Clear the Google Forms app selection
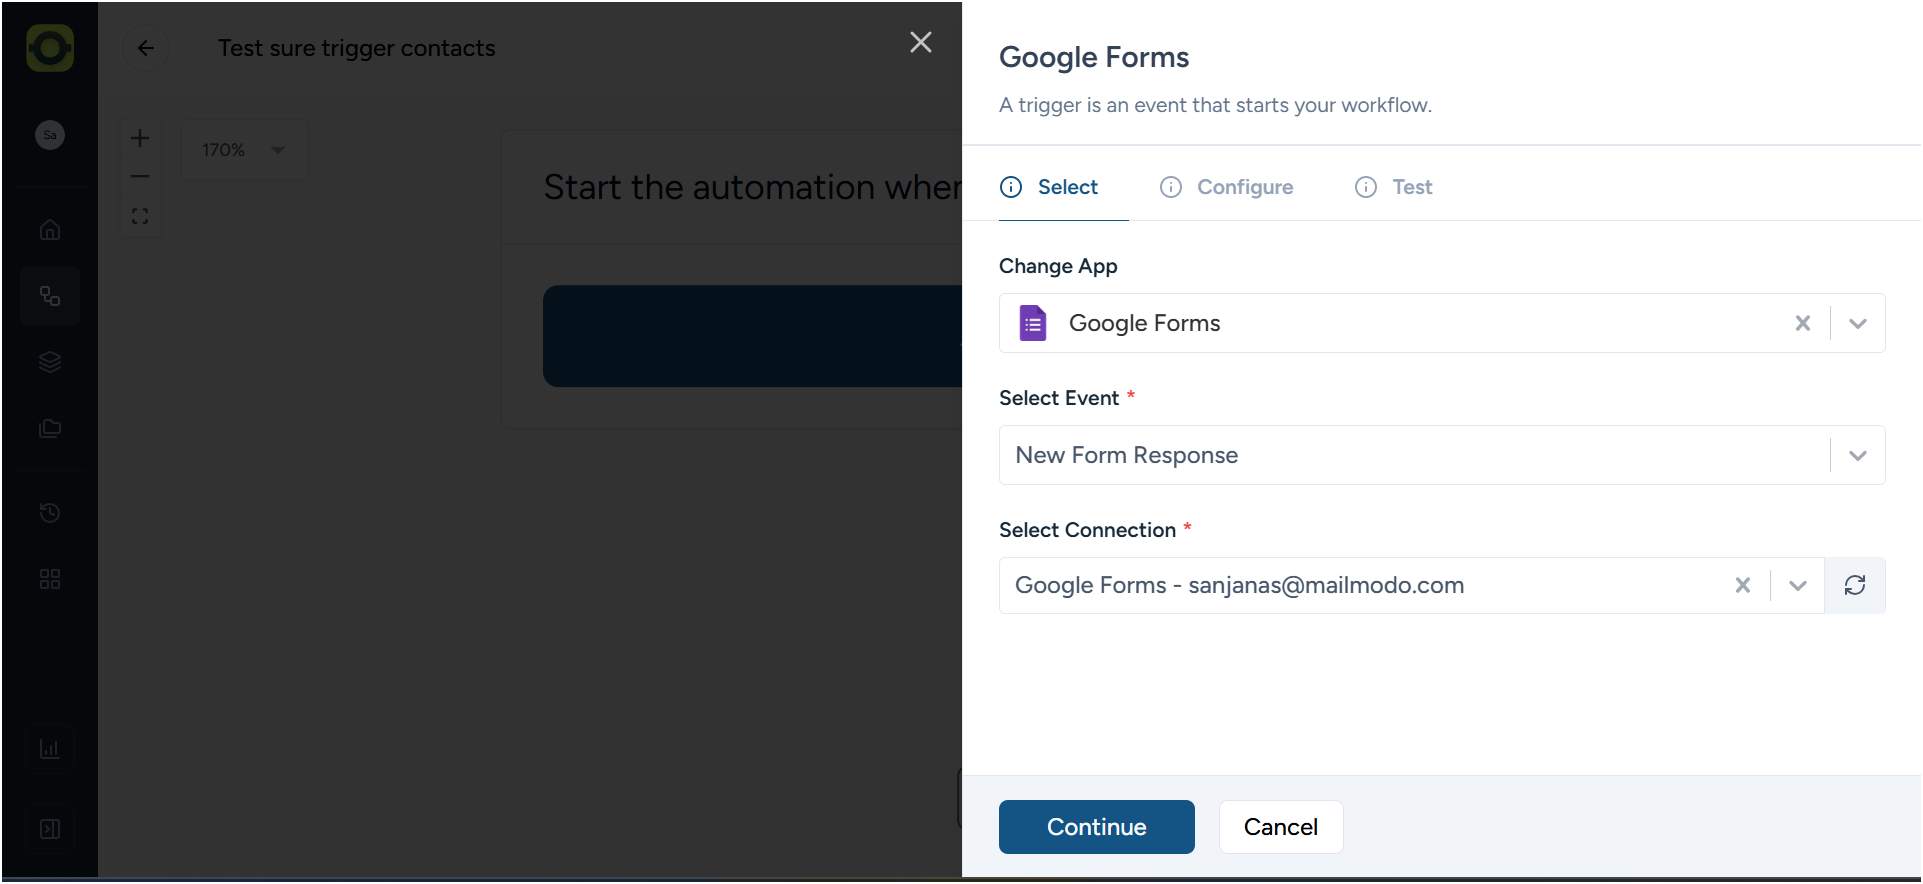The height and width of the screenshot is (884, 1923). pyautogui.click(x=1803, y=323)
